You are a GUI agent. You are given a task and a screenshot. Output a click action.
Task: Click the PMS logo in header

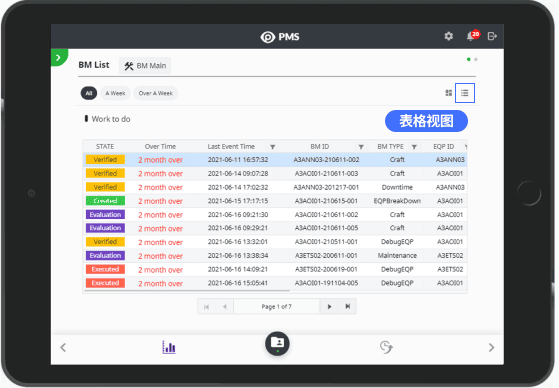pos(280,37)
